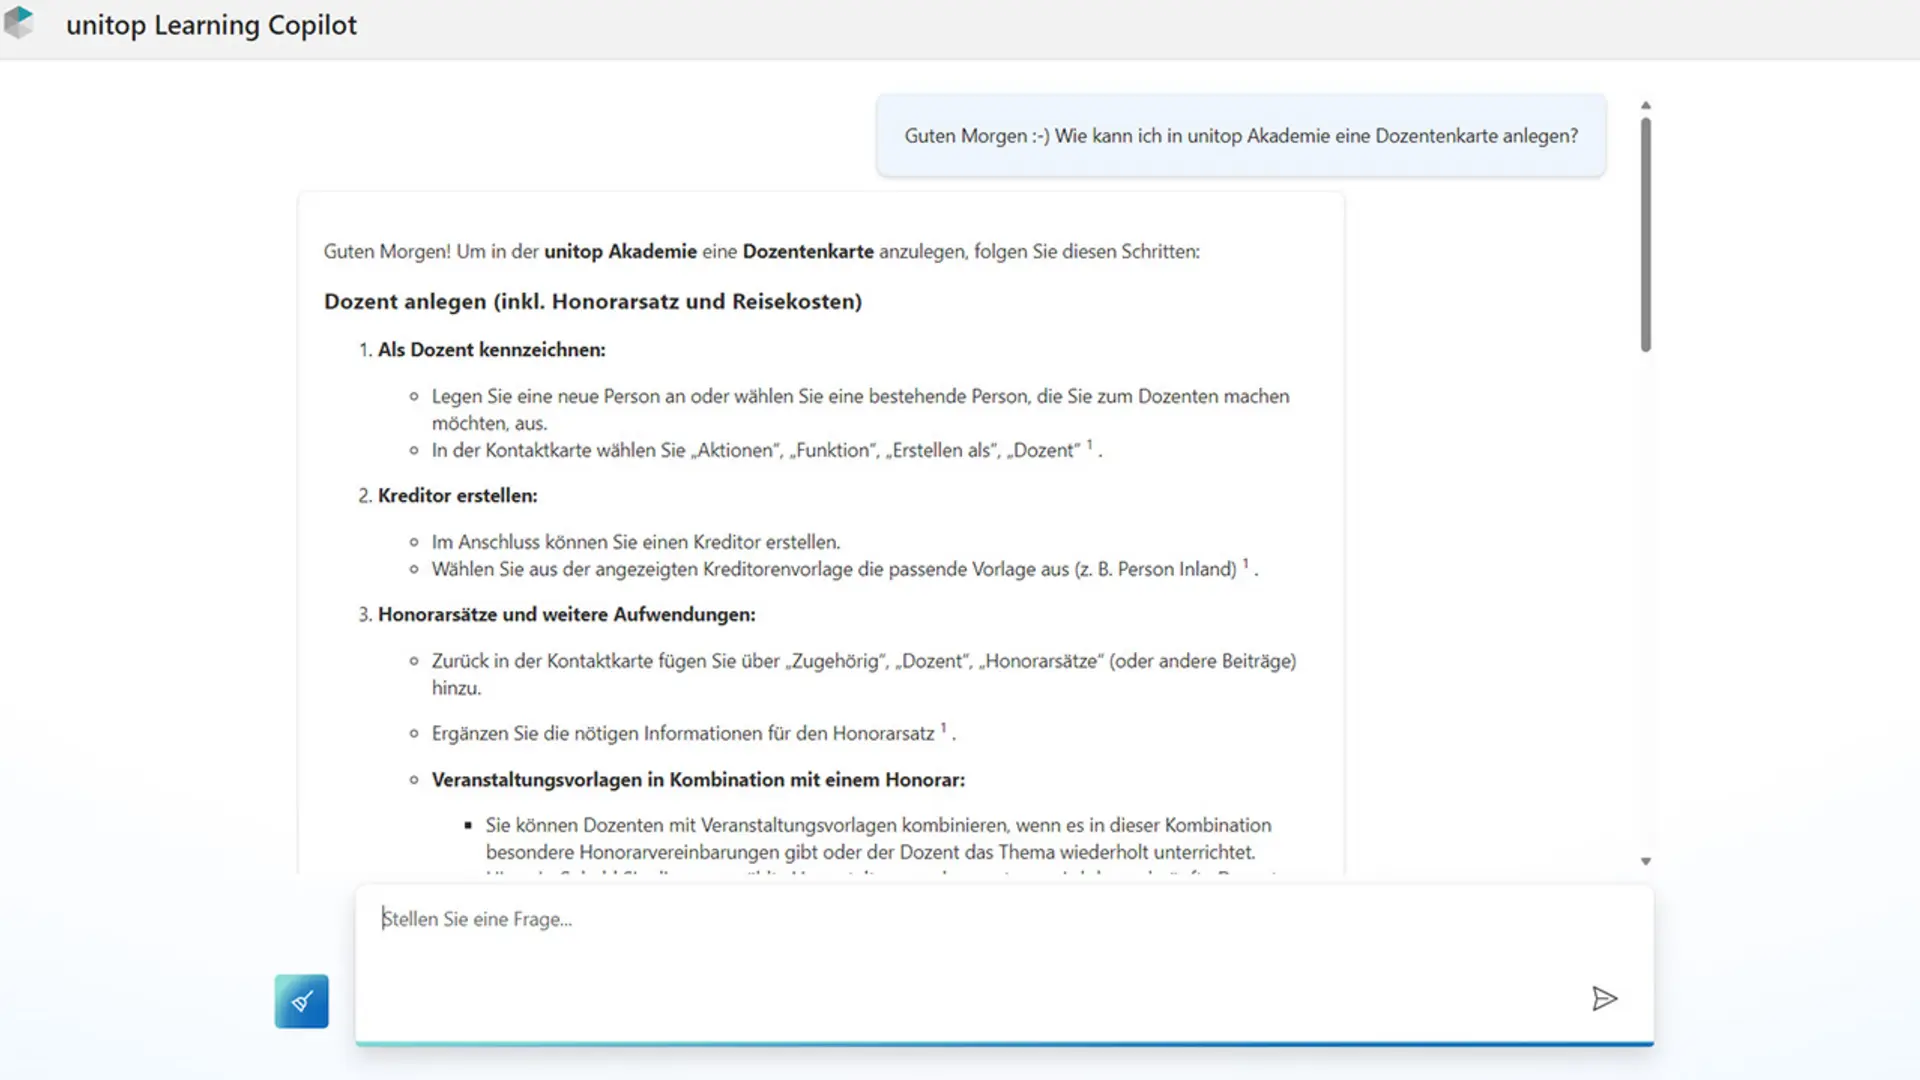Click the broom clear-chat button

point(301,1001)
